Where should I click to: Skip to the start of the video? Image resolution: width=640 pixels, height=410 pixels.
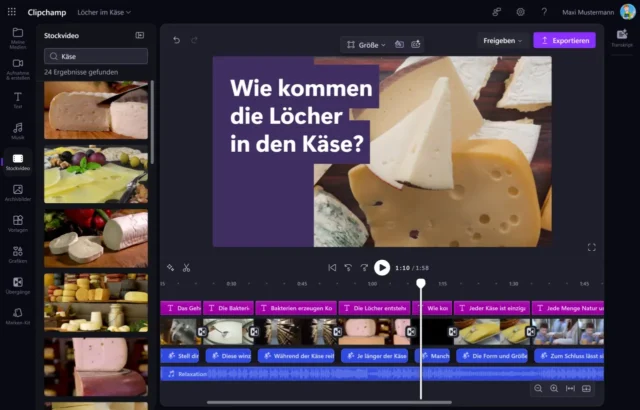pyautogui.click(x=332, y=268)
